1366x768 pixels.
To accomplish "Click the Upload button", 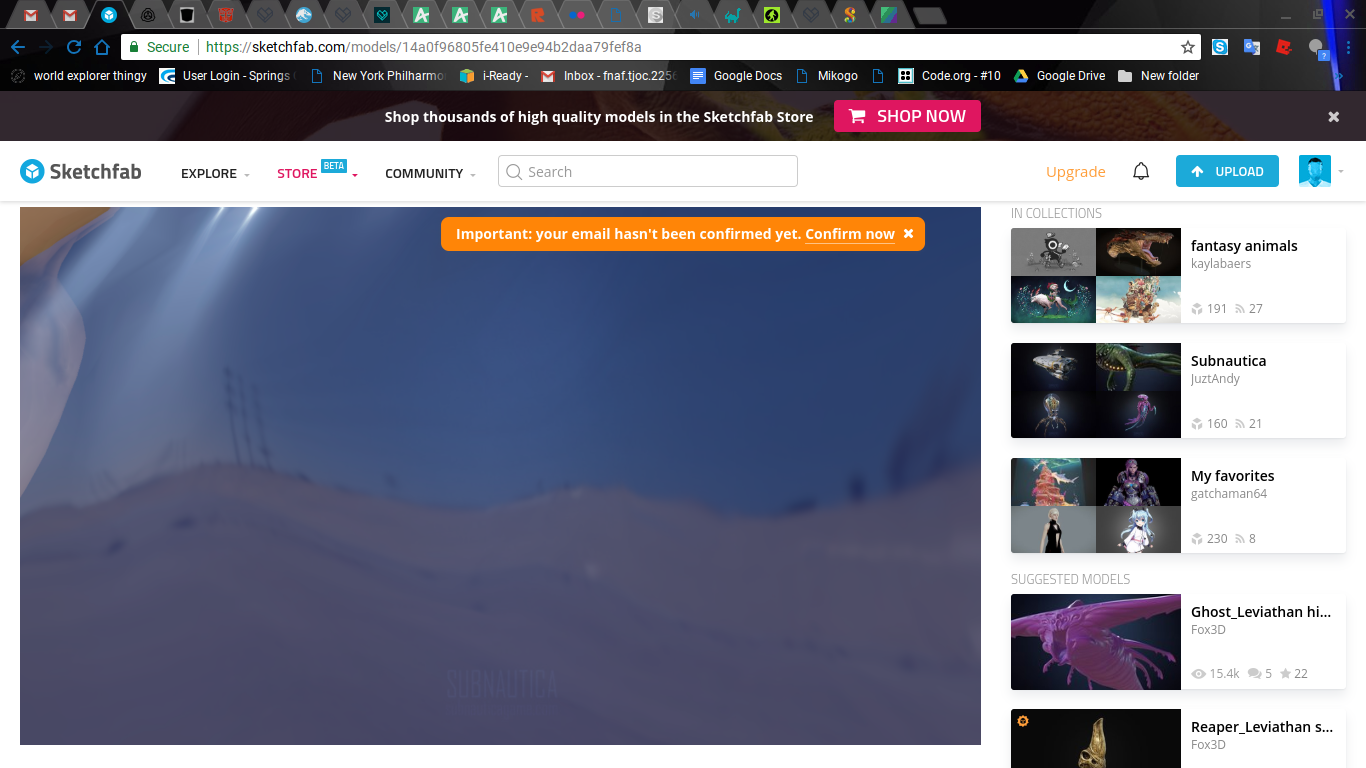I will click(1227, 171).
